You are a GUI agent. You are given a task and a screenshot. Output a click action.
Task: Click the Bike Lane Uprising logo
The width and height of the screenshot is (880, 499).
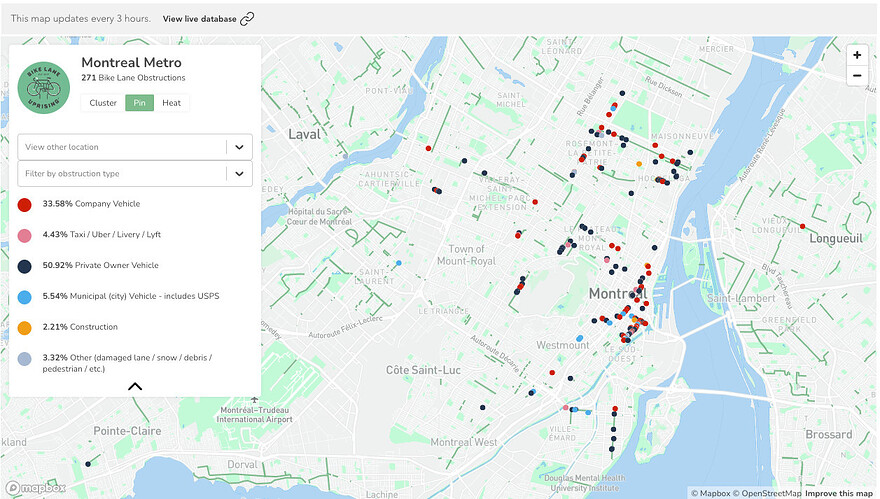click(x=45, y=84)
